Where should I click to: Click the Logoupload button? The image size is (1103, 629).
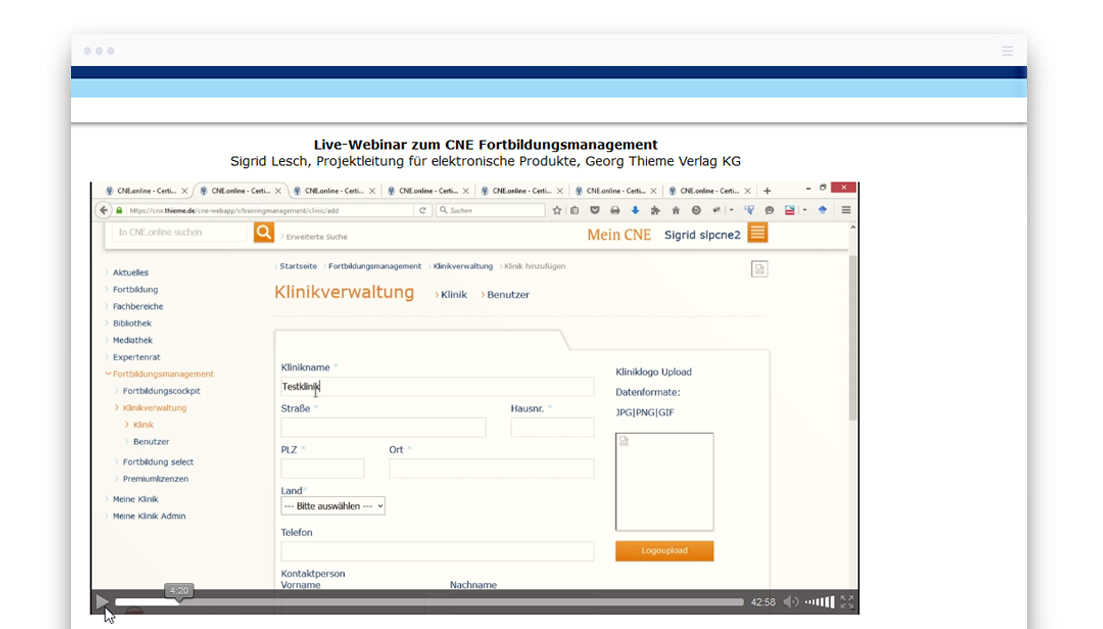pos(664,551)
